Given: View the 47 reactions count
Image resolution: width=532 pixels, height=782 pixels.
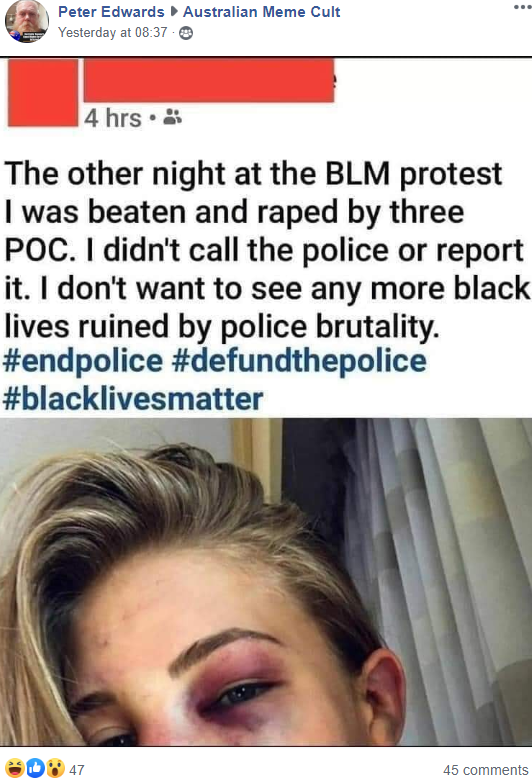Looking at the screenshot, I should coord(76,770).
